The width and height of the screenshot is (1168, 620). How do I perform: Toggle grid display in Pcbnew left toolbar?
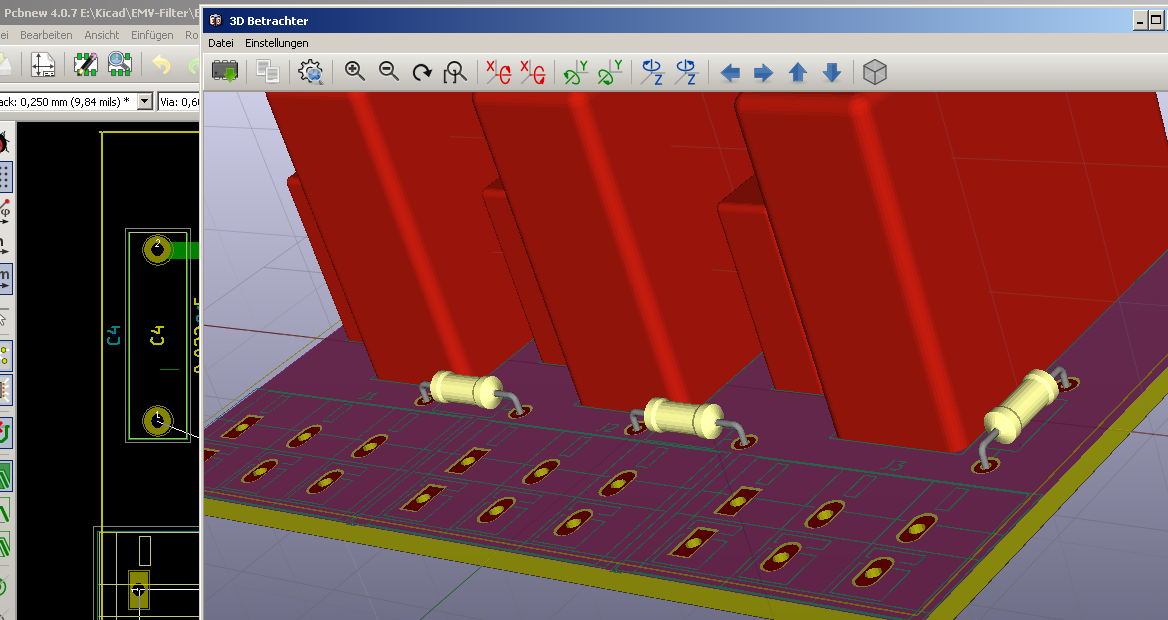click(5, 178)
